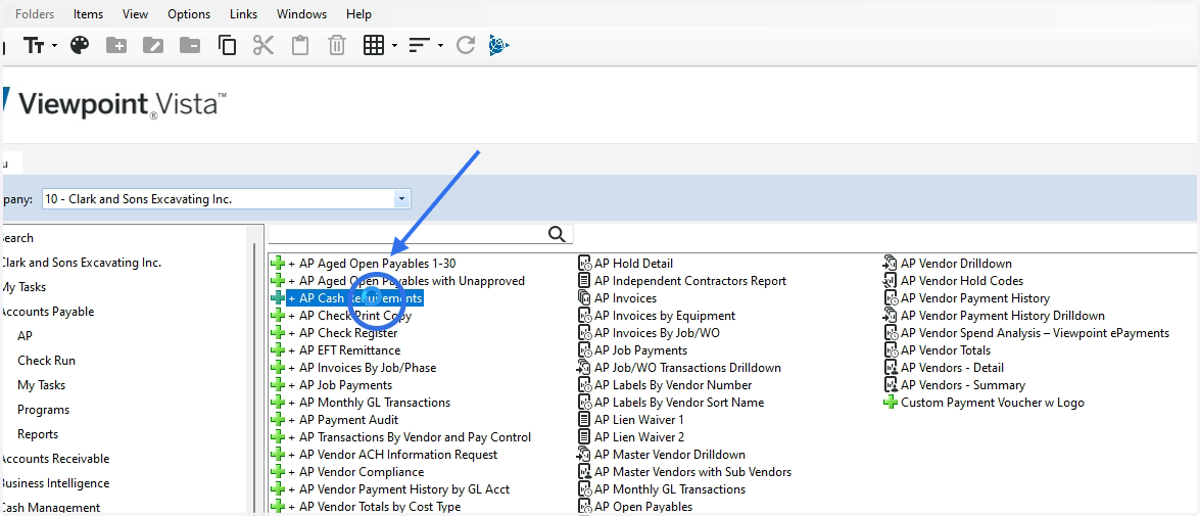
Task: Select Business Intelligence in the tree
Action: point(53,483)
